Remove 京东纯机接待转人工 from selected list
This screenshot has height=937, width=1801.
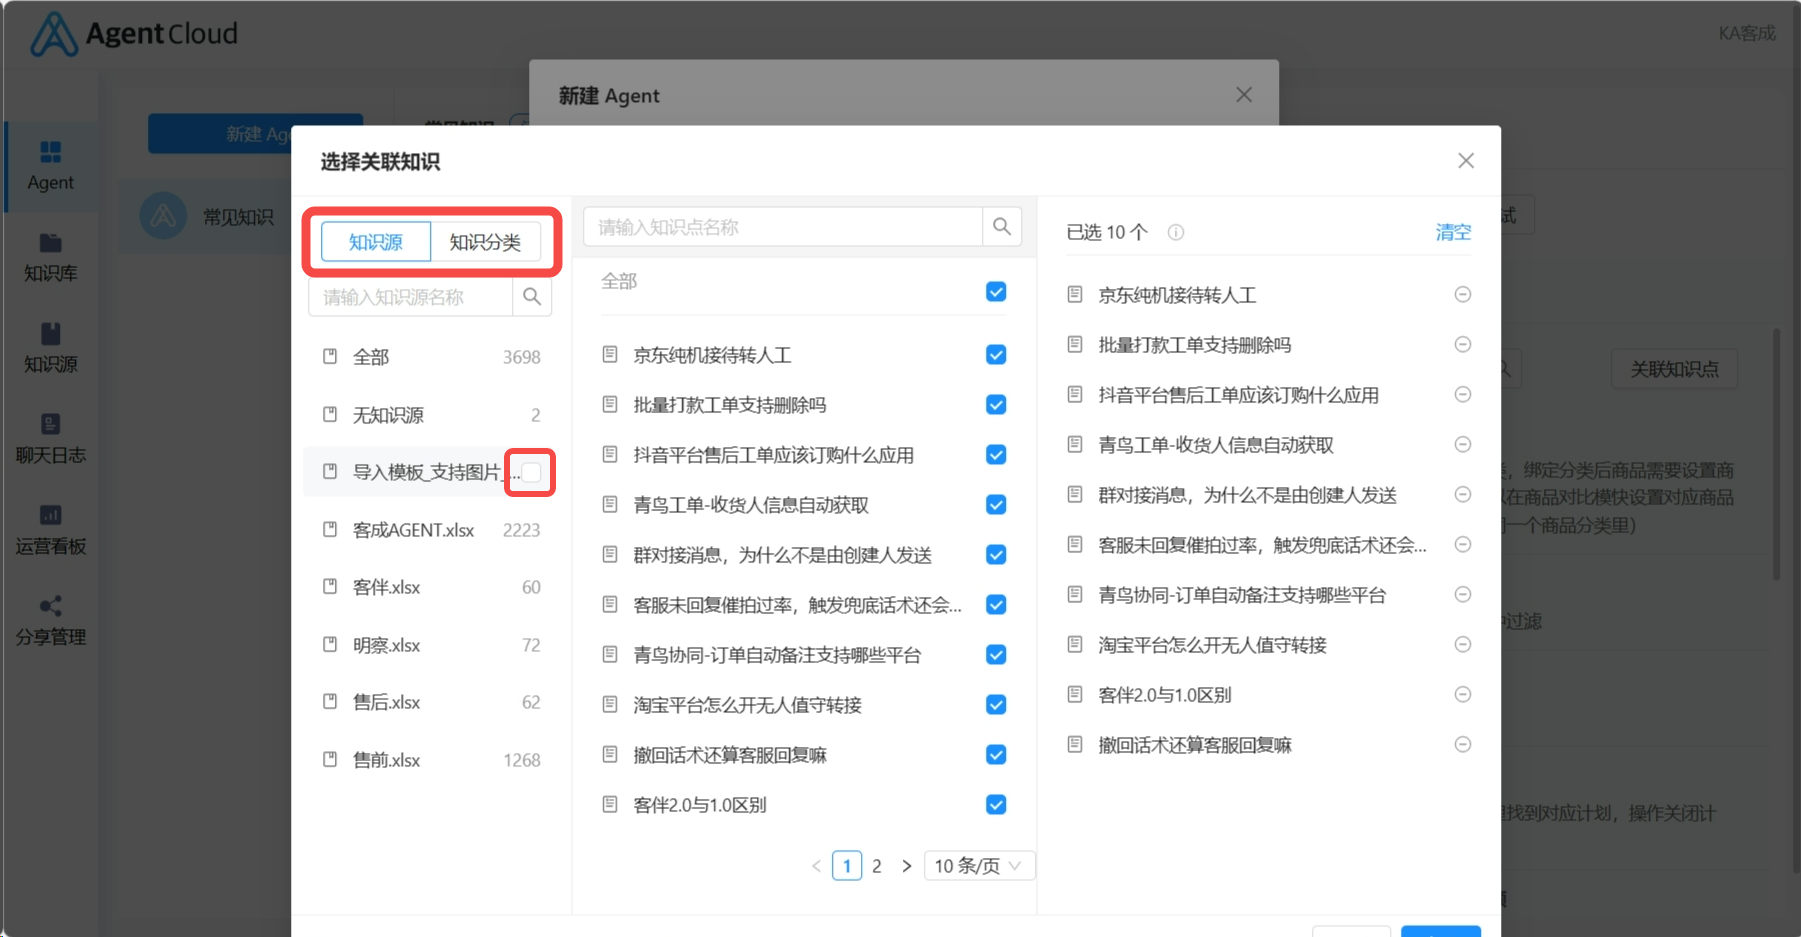(x=1462, y=295)
